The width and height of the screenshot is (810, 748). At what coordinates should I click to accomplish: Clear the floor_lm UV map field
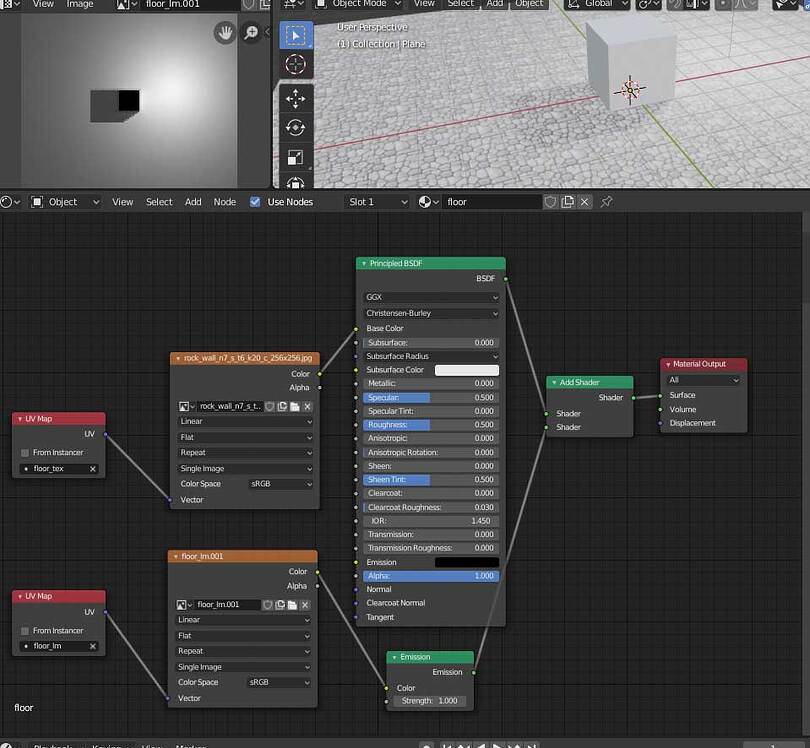tap(93, 646)
